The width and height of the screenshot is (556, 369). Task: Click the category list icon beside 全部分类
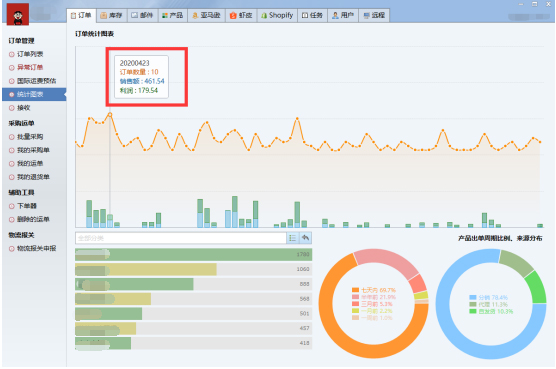tap(293, 238)
